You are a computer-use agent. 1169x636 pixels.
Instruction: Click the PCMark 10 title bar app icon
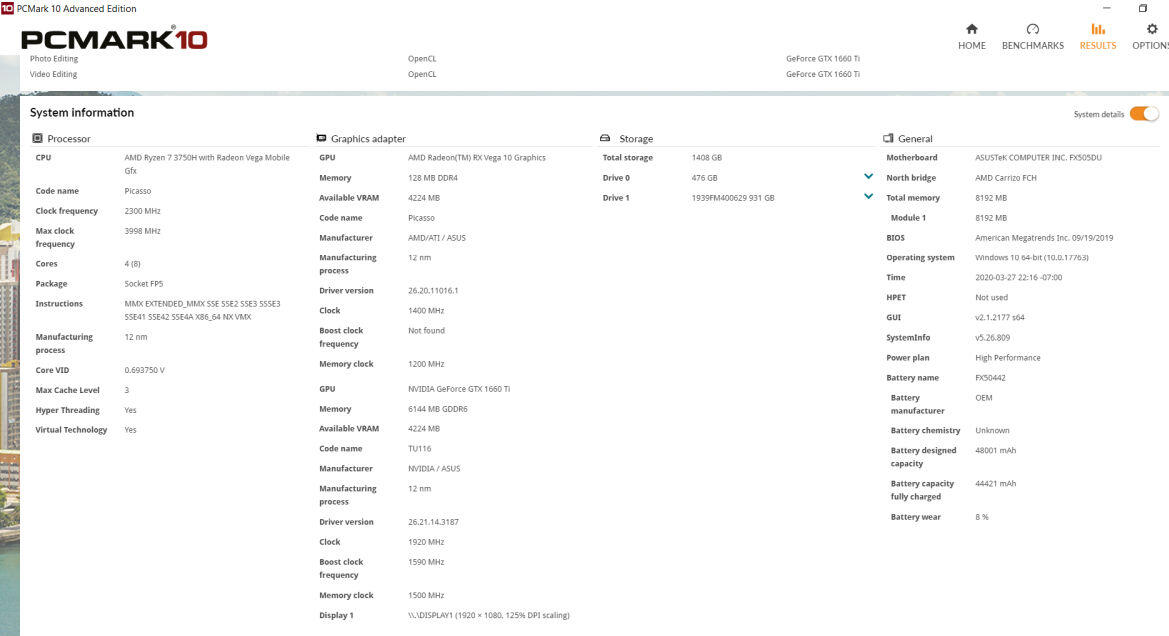7,8
